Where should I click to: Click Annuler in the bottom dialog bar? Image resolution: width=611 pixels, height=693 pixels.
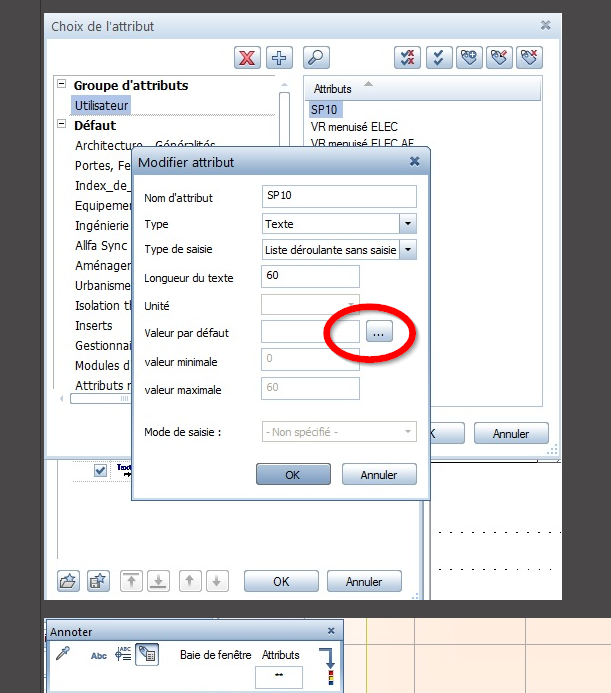pyautogui.click(x=364, y=581)
